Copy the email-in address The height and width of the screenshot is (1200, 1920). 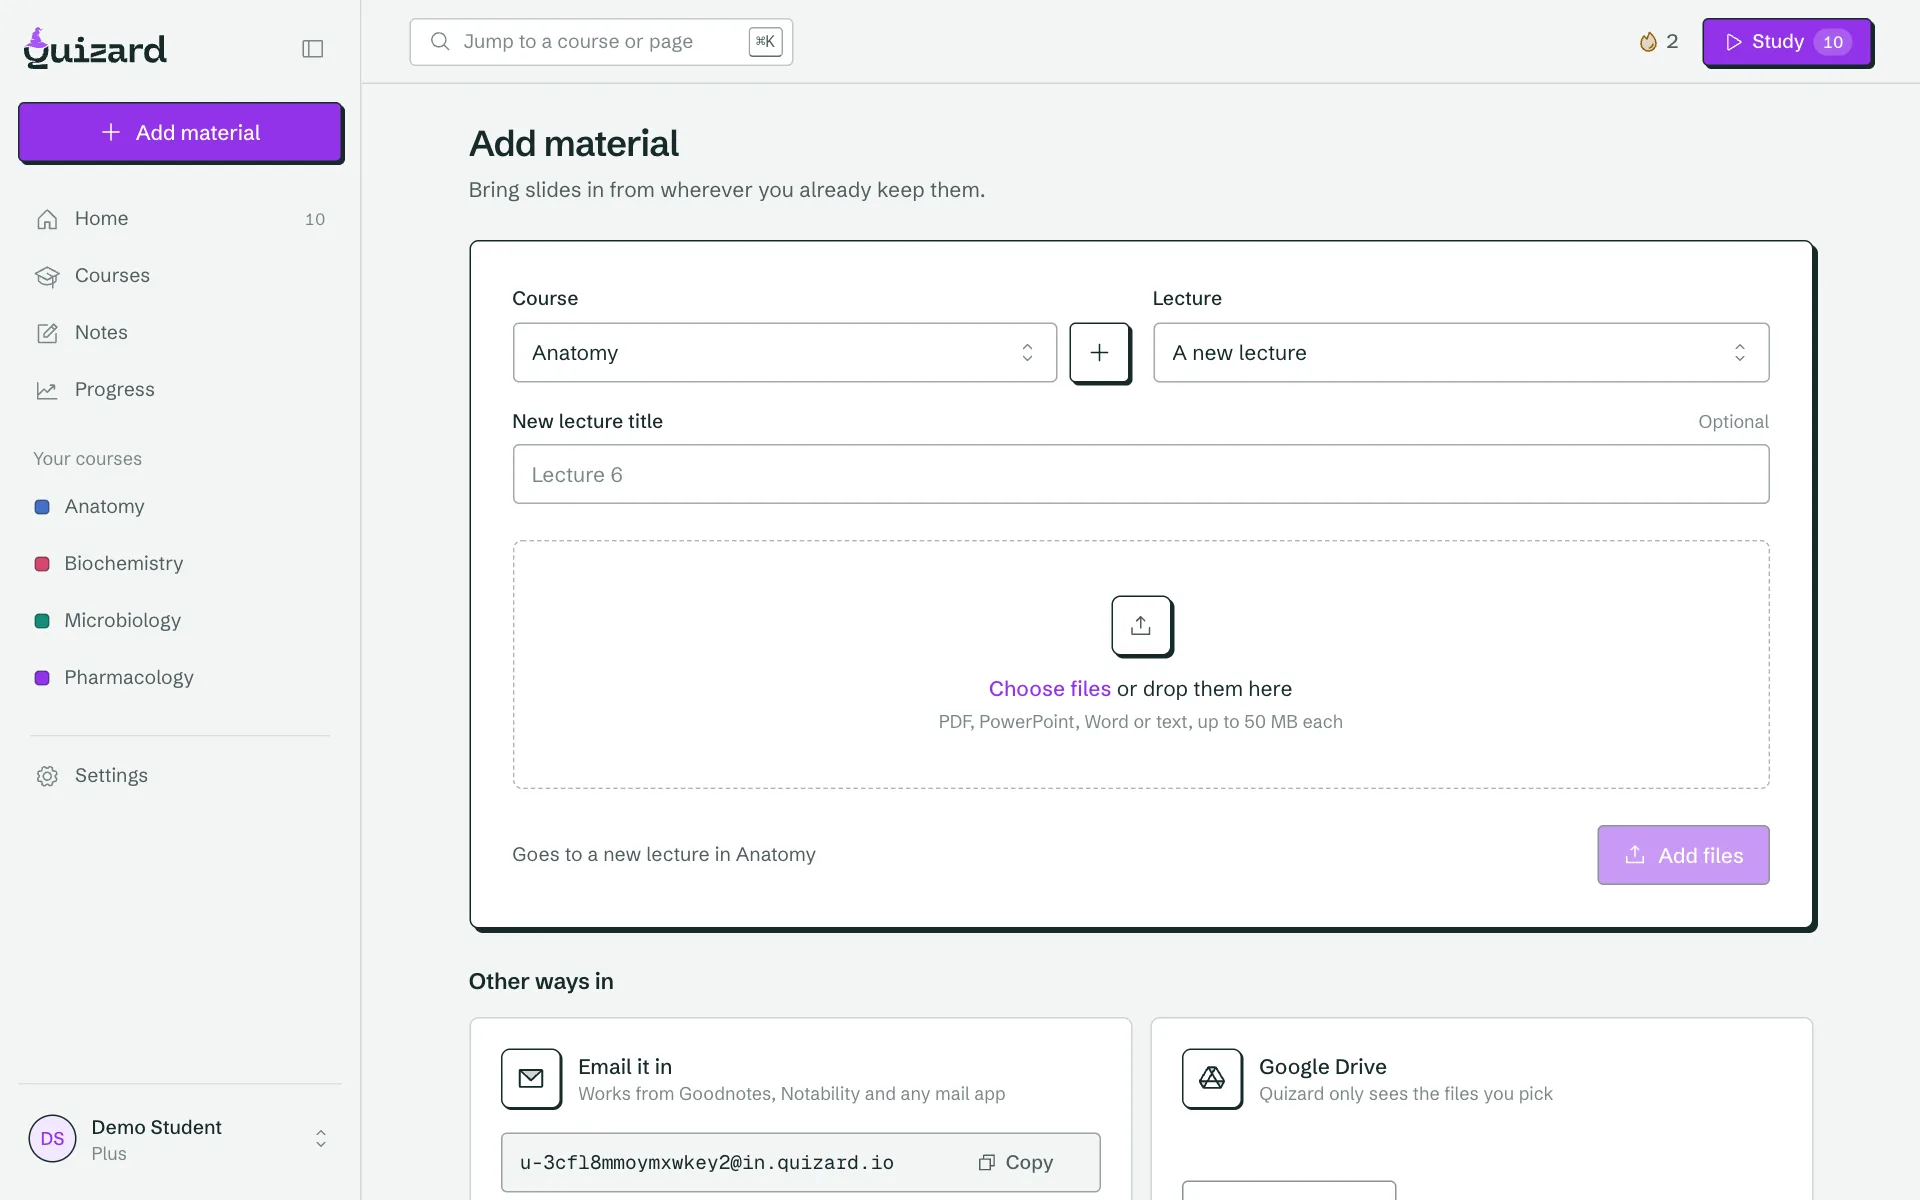click(1016, 1162)
